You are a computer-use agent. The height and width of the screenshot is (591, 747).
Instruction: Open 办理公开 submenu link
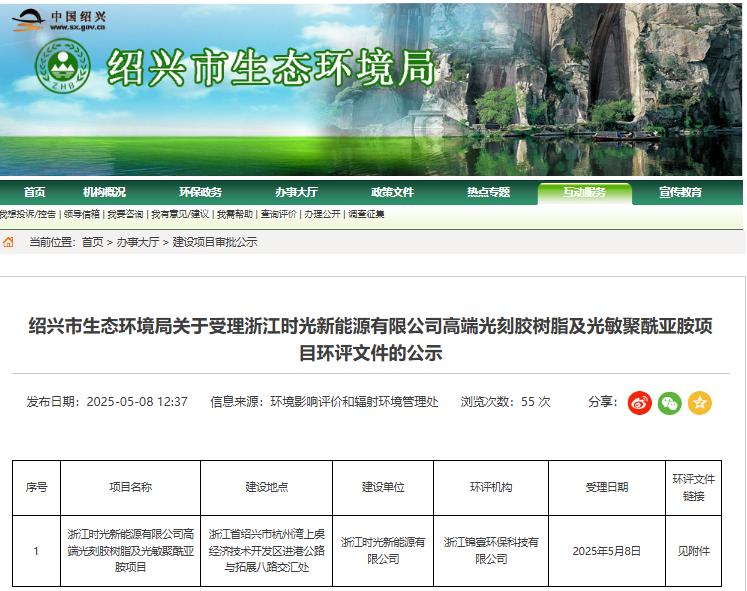pyautogui.click(x=323, y=214)
